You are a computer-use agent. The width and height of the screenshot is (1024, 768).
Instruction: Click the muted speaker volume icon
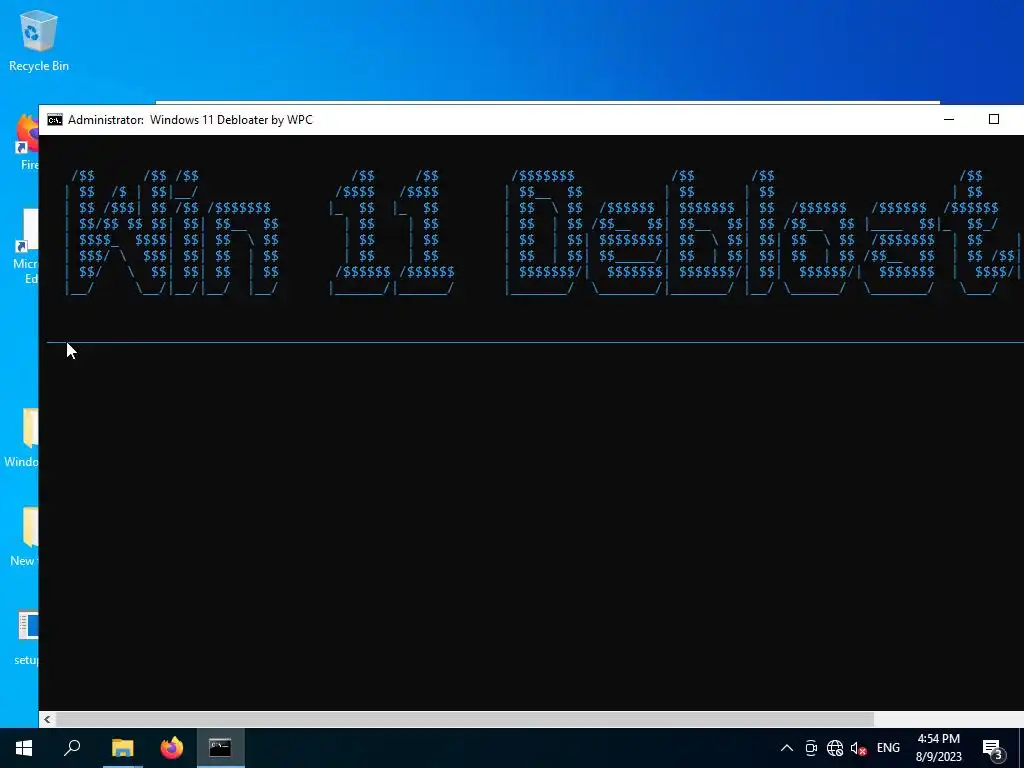(x=858, y=748)
